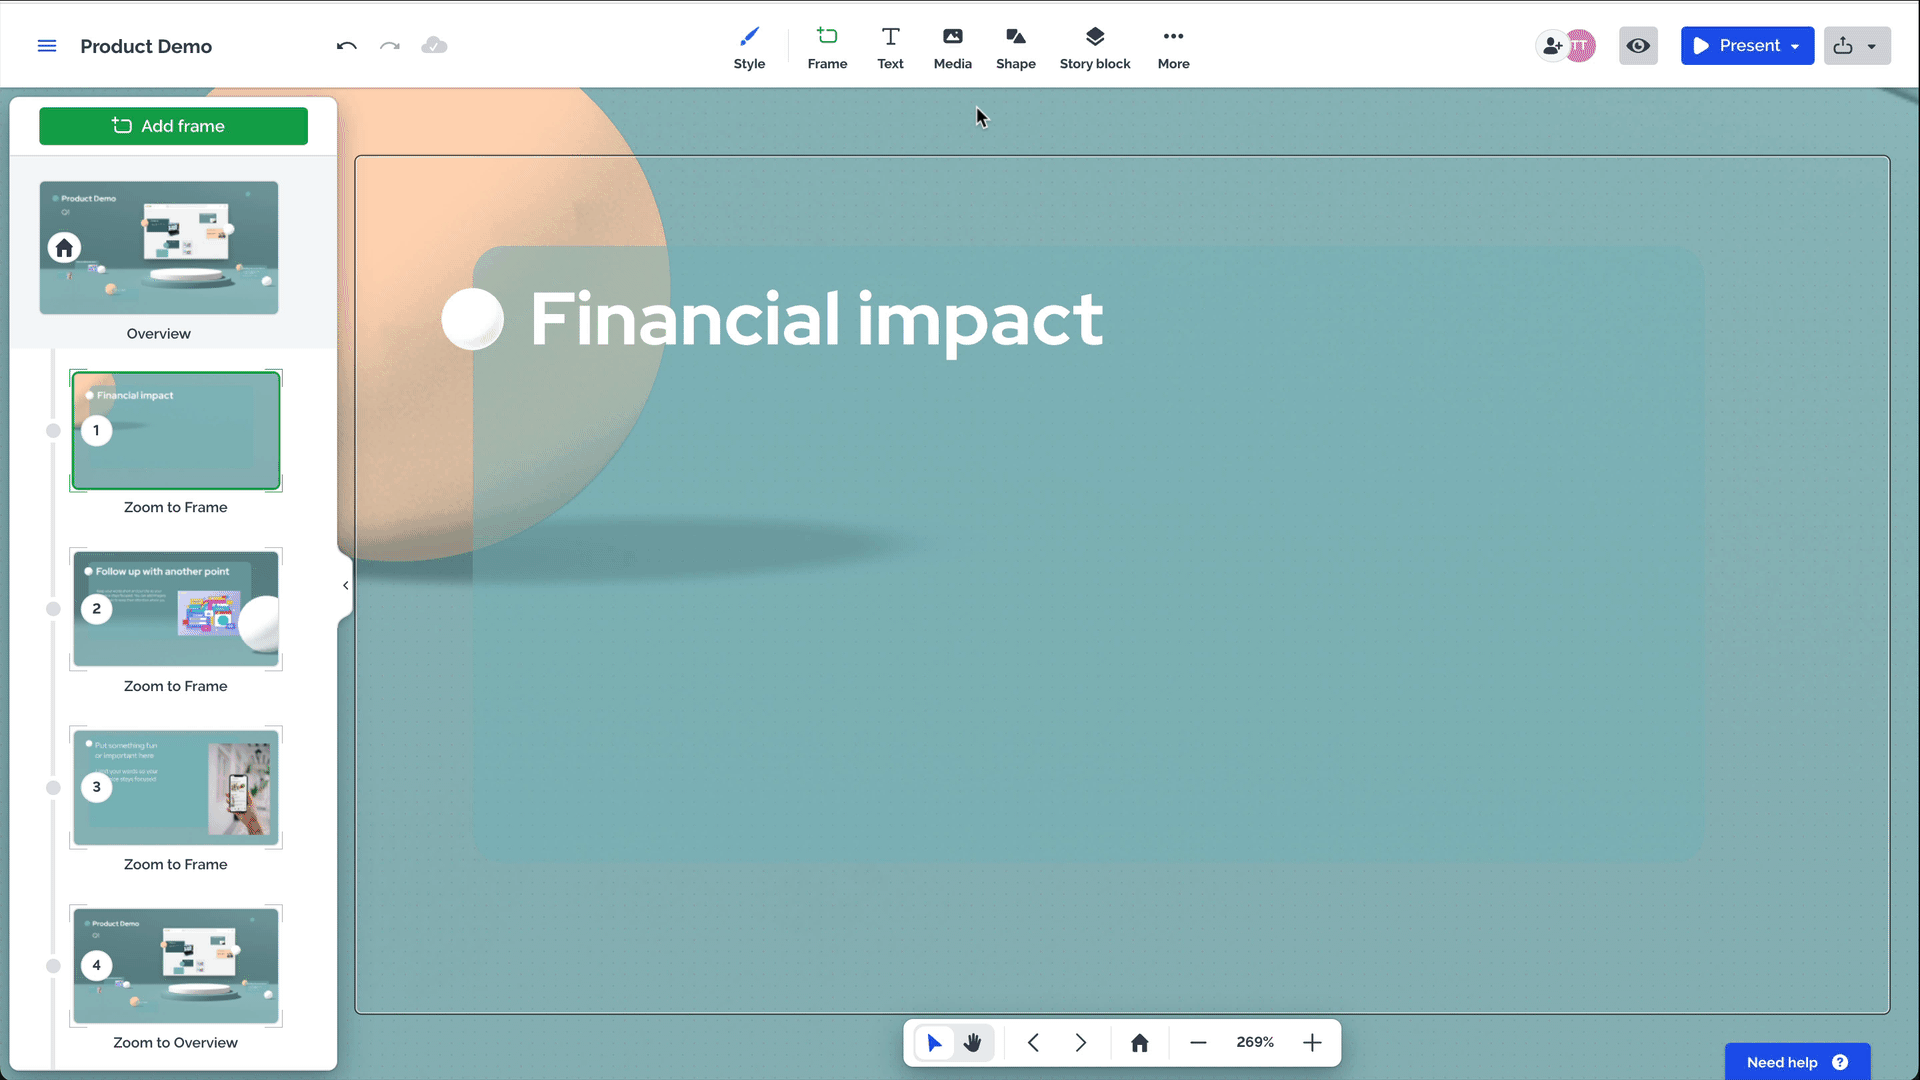The width and height of the screenshot is (1920, 1080).
Task: Select the Frame tool in toolbar
Action: (x=828, y=46)
